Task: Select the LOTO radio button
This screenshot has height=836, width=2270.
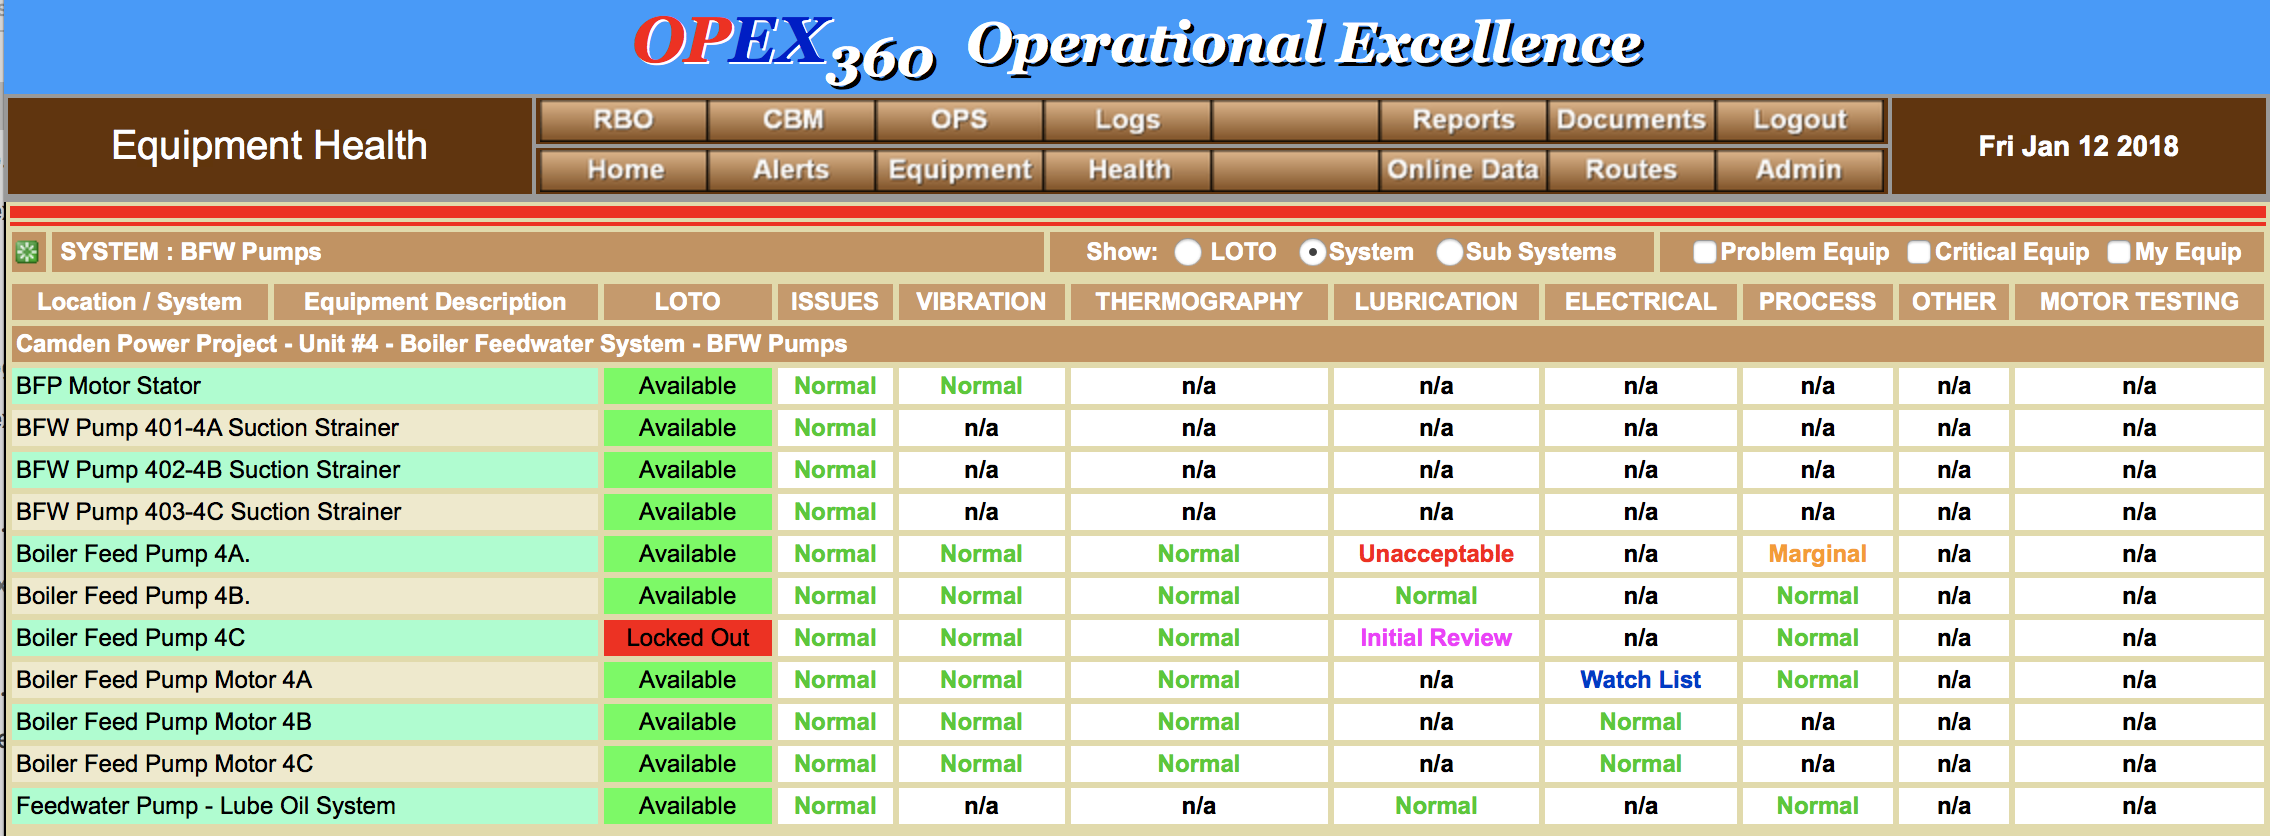Action: tap(1187, 252)
